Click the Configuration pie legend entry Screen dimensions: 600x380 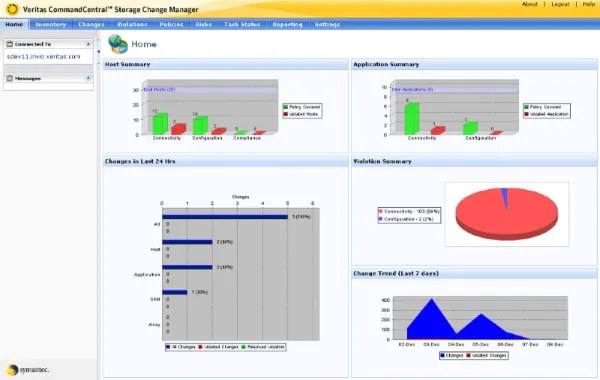tap(406, 219)
